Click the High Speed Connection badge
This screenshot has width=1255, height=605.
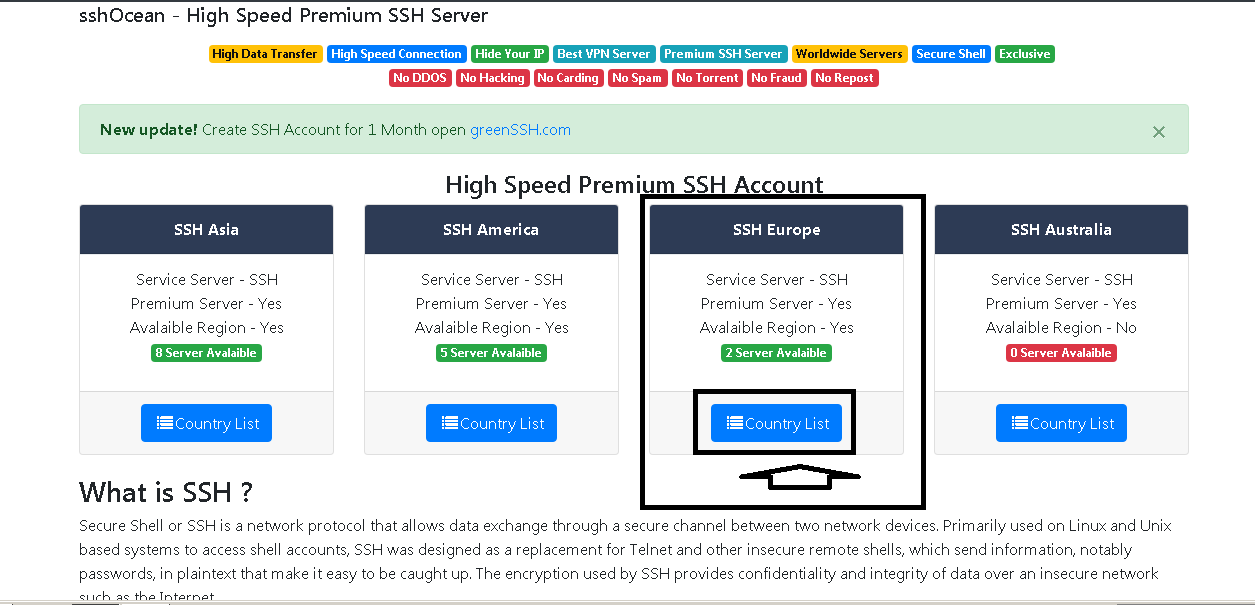coord(397,54)
